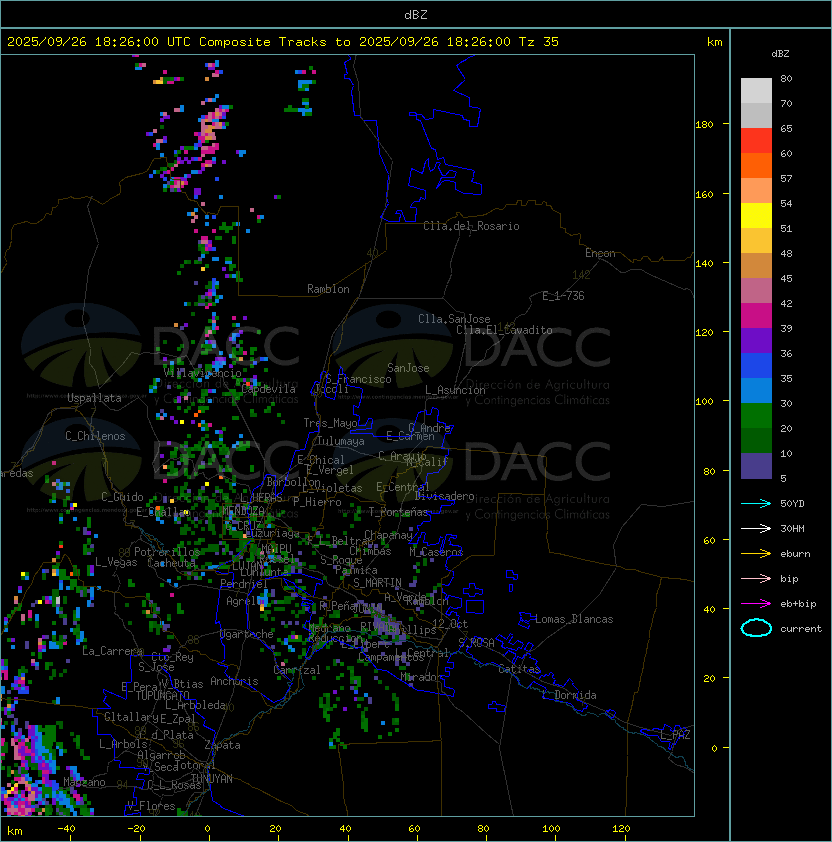Select the light gray 70-80 dBZ swatch

point(756,91)
